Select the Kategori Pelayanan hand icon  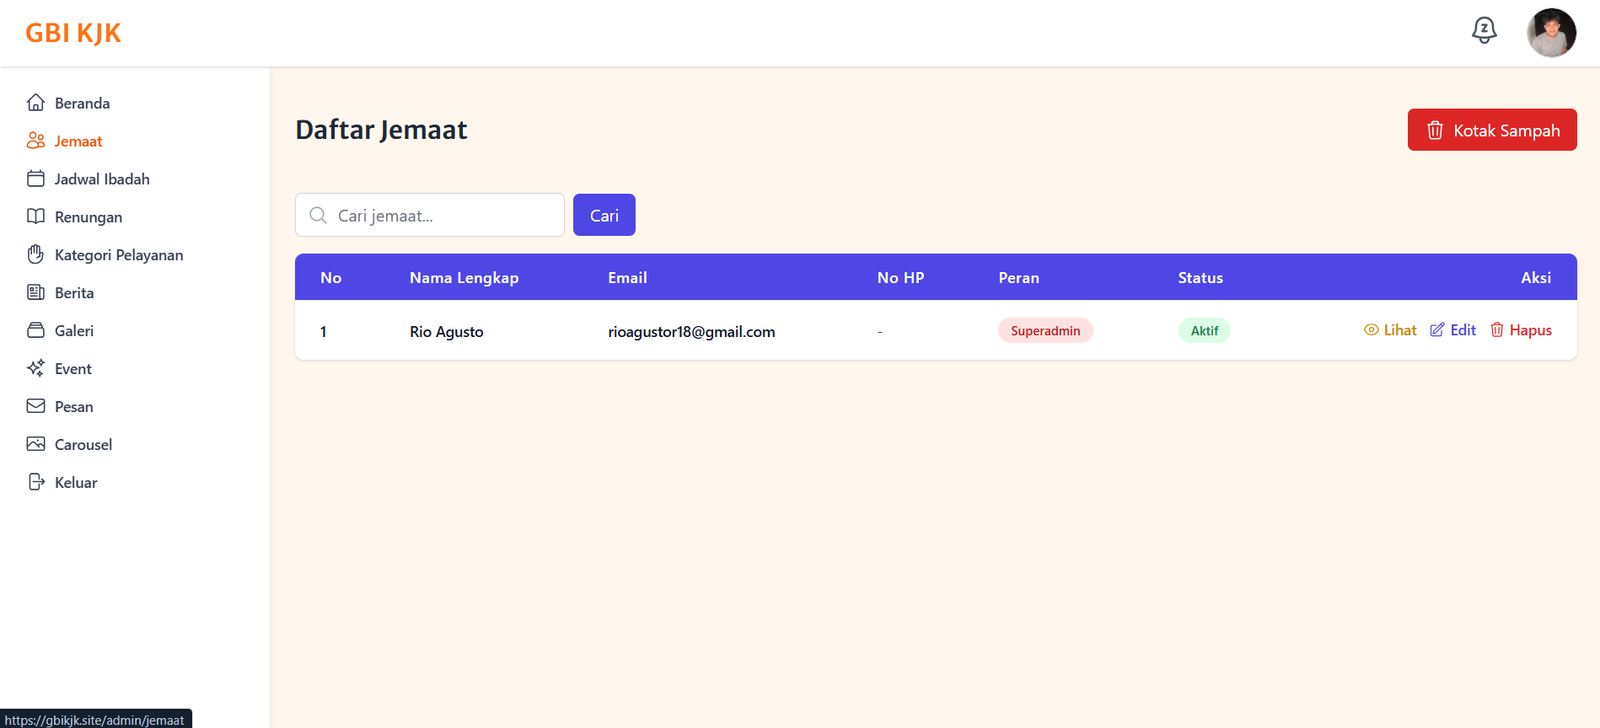click(x=36, y=255)
